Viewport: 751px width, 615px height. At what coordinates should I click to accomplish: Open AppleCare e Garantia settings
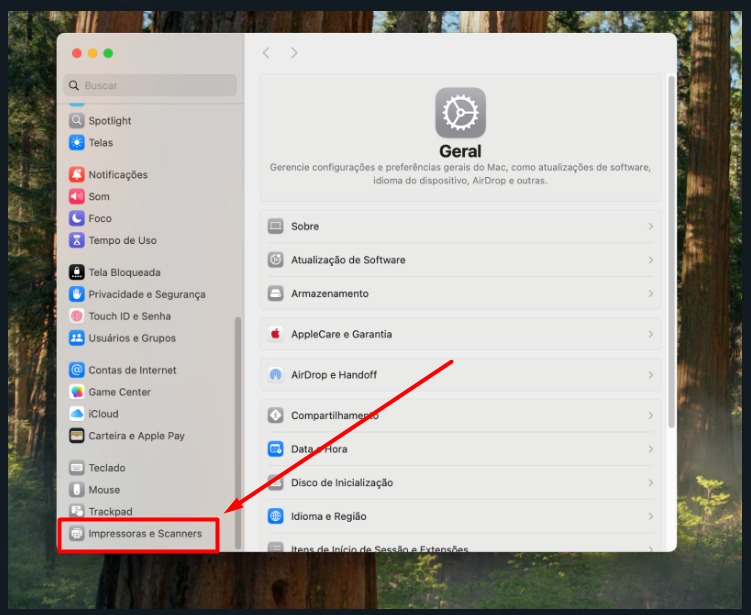pos(460,334)
